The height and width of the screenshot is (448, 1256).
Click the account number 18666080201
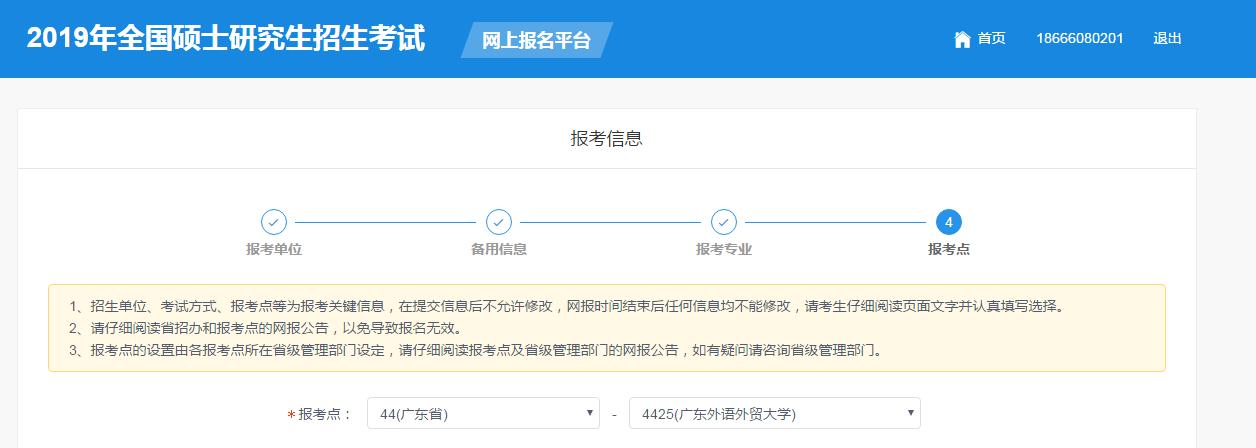pos(1080,39)
